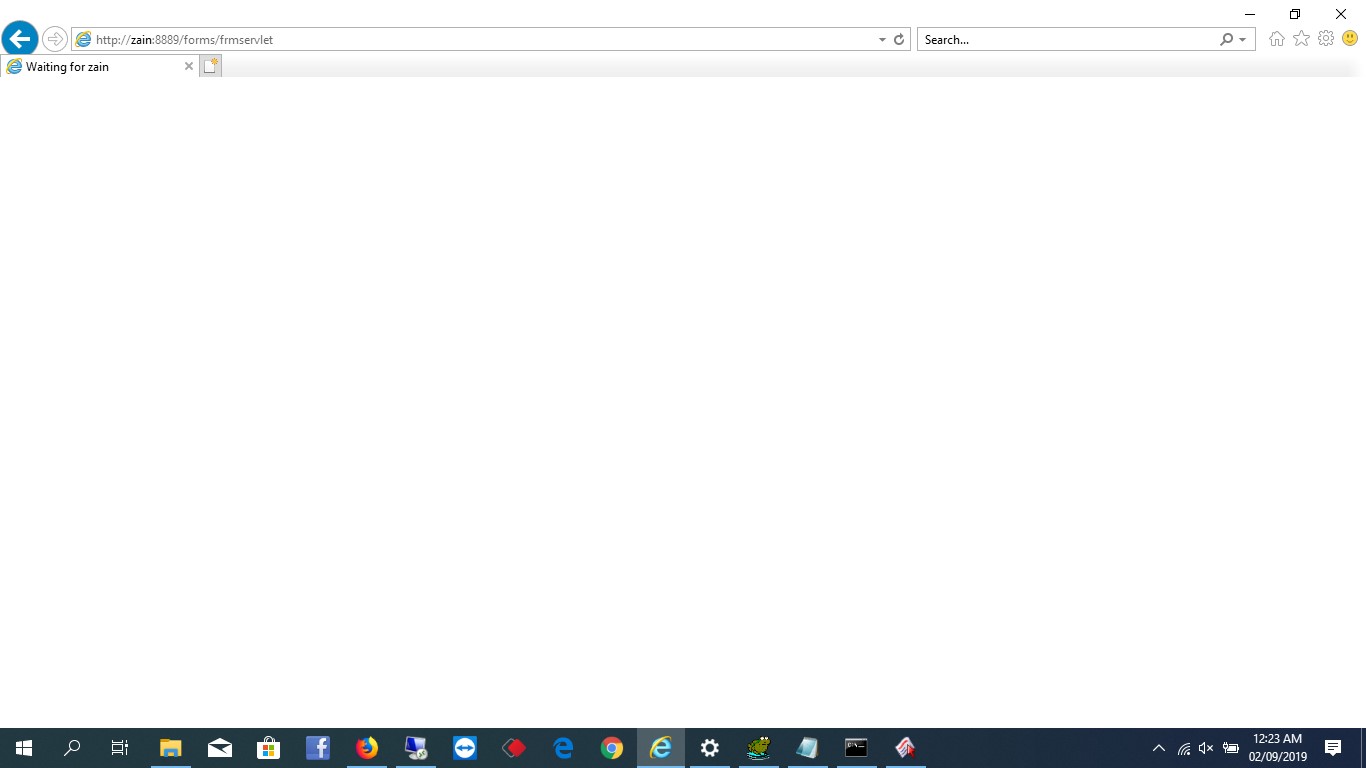Open the search provider dropdown arrow
1366x768 pixels.
(1243, 40)
